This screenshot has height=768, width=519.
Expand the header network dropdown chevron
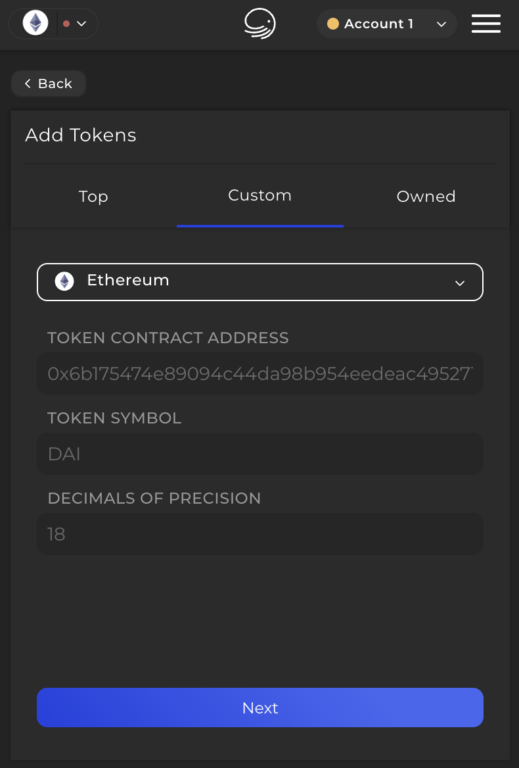[82, 24]
